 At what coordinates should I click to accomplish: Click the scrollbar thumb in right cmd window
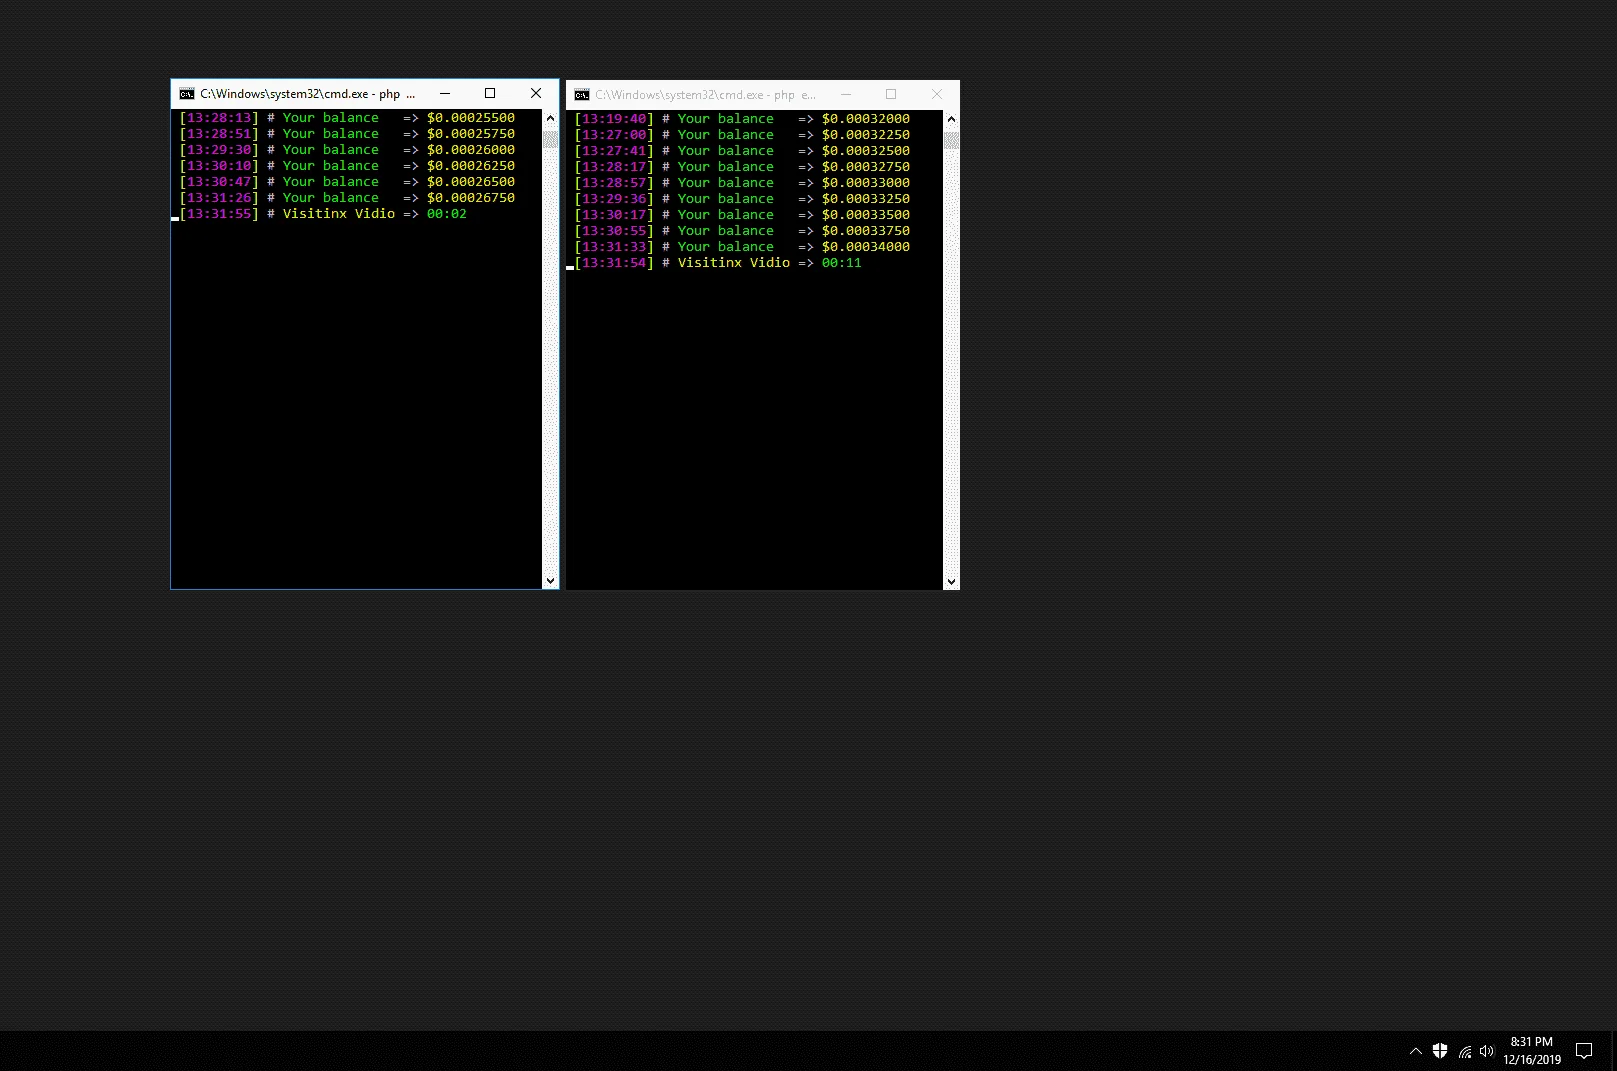[951, 140]
